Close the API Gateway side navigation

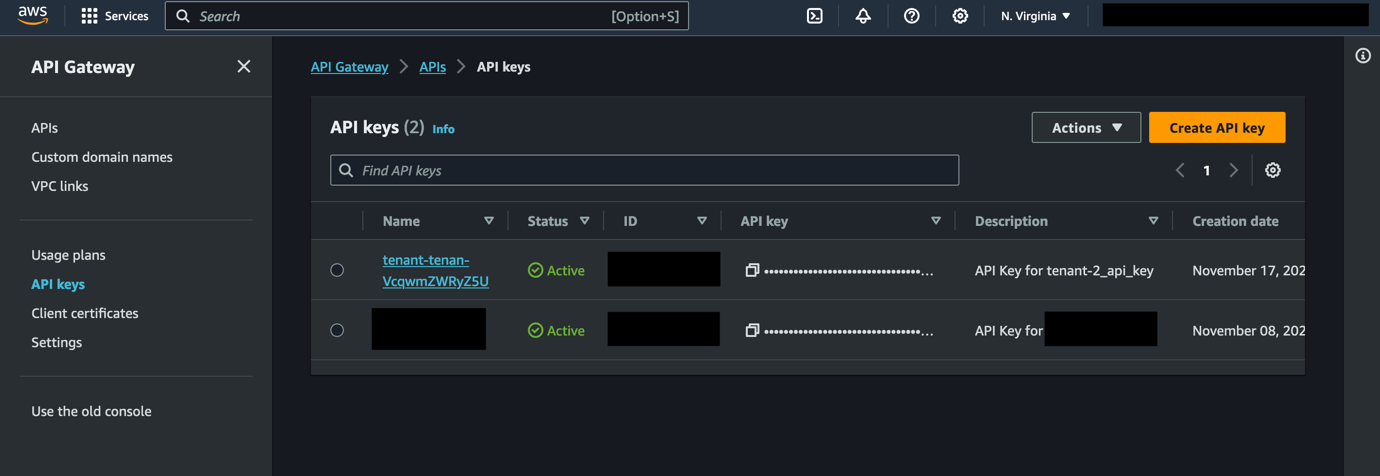point(244,66)
